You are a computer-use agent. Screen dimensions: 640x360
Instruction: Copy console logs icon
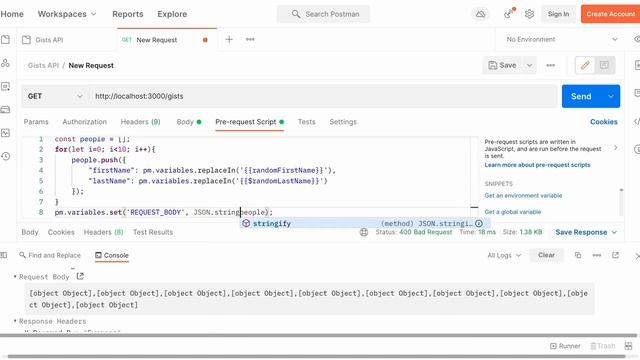click(578, 255)
